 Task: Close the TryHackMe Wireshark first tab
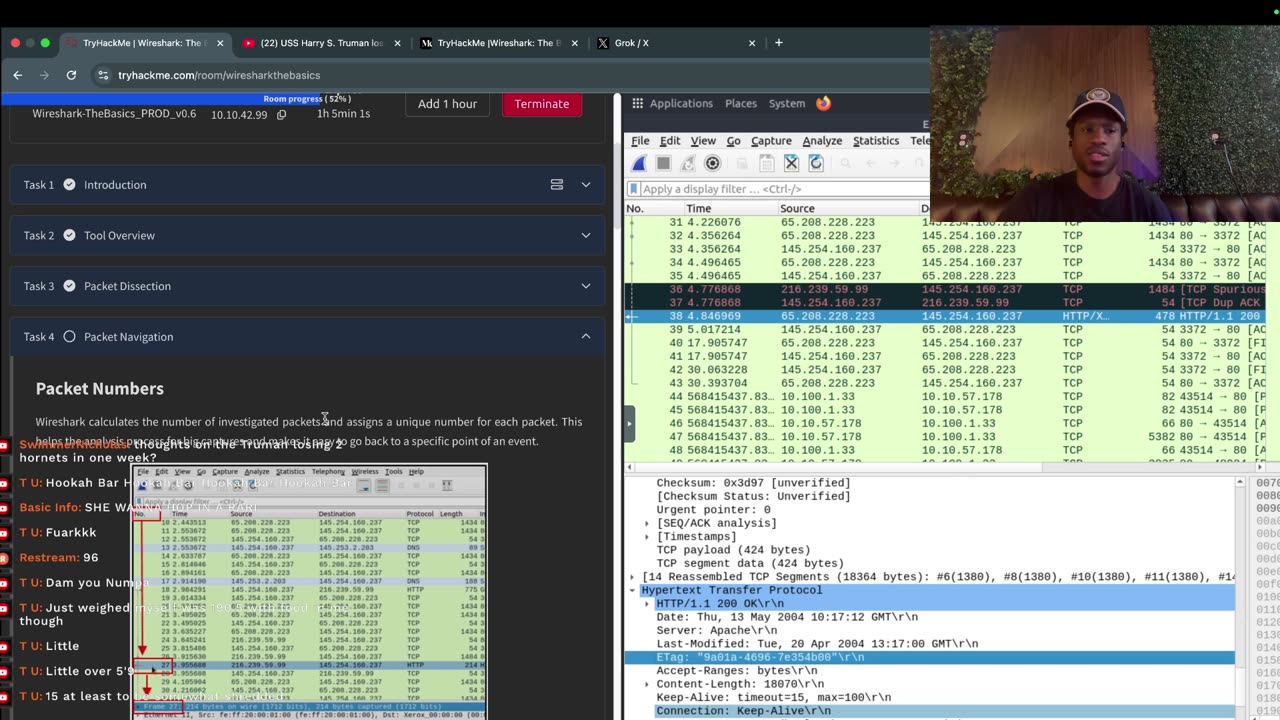(x=219, y=43)
